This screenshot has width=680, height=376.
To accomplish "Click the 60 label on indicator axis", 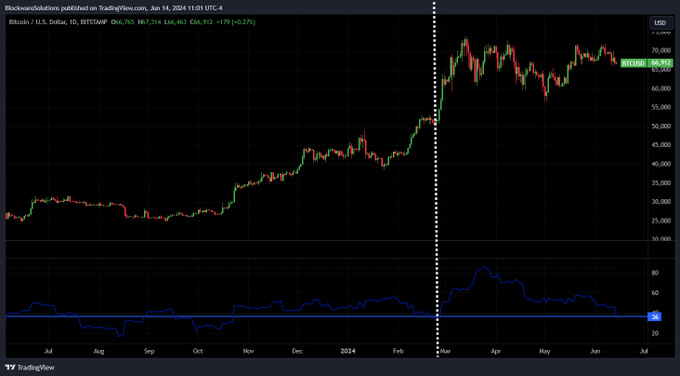I will (x=655, y=293).
